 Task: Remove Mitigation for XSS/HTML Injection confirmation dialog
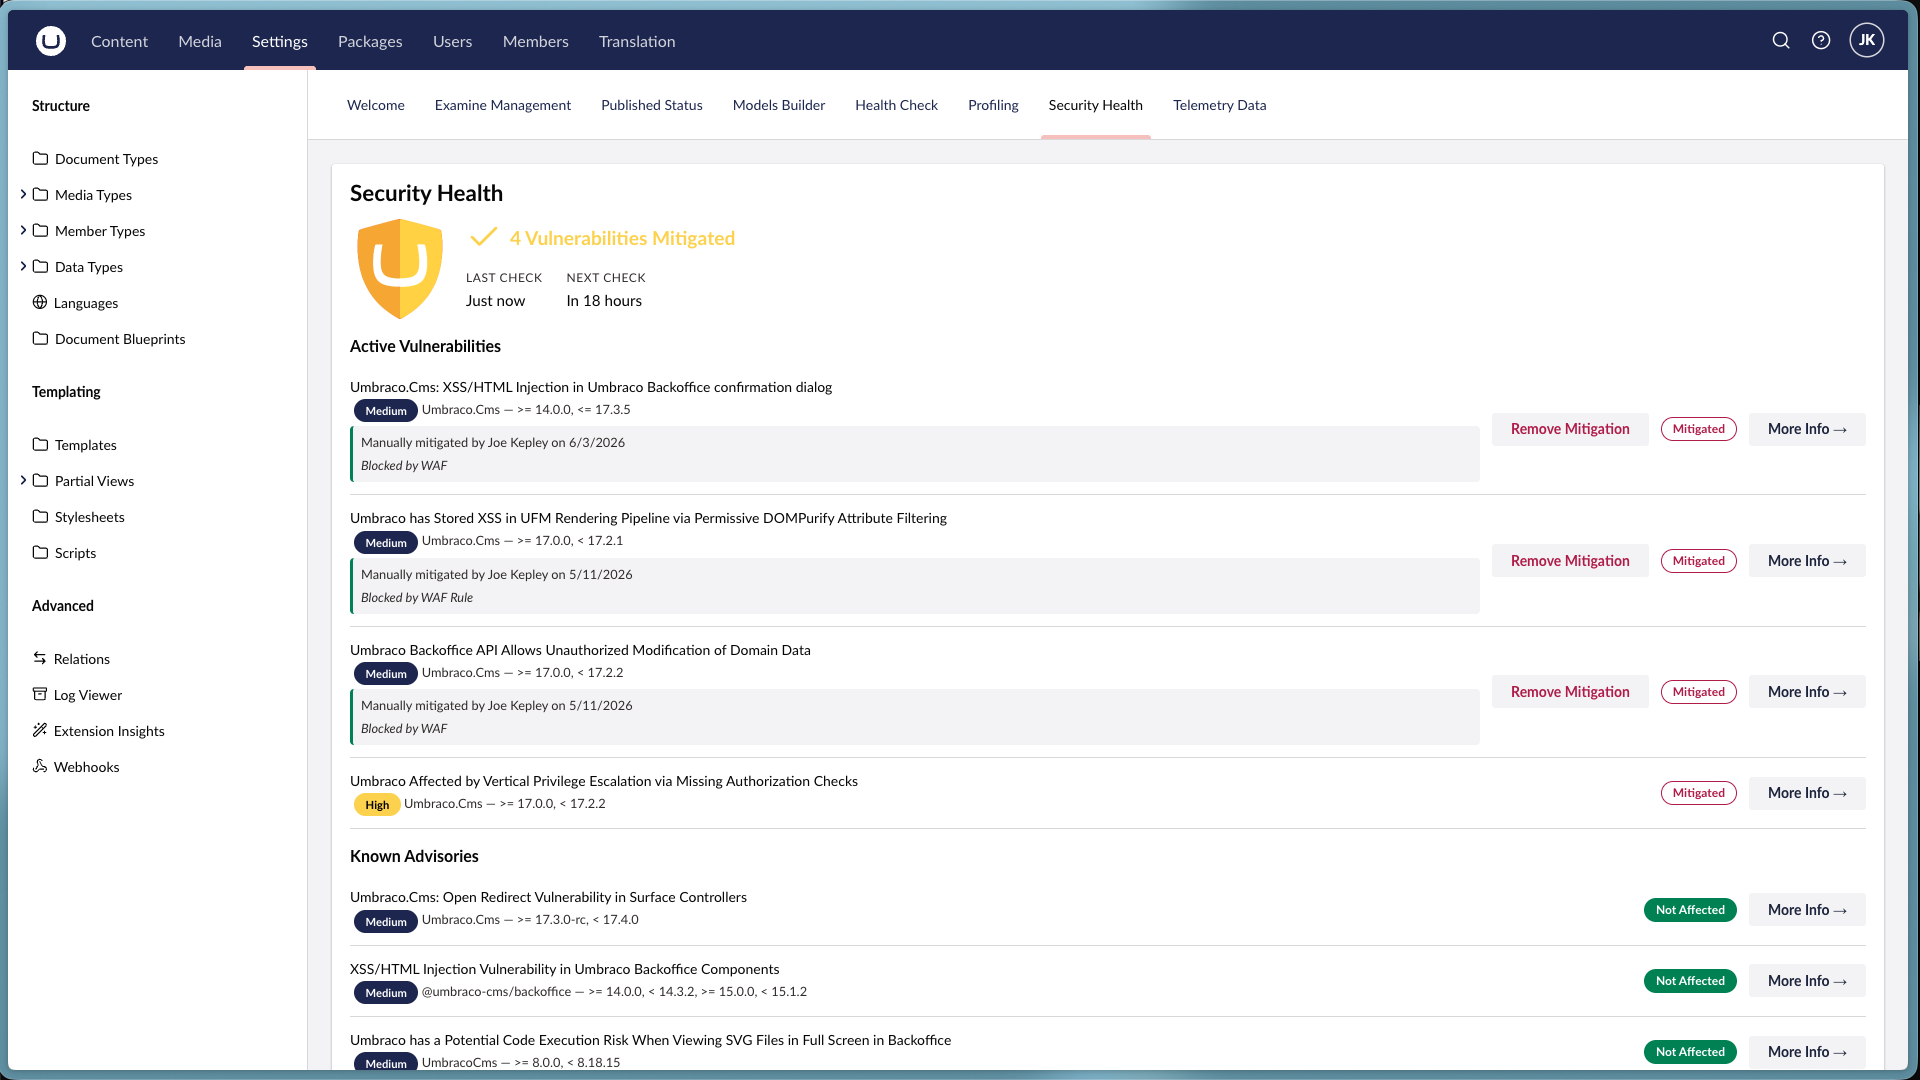pos(1570,429)
